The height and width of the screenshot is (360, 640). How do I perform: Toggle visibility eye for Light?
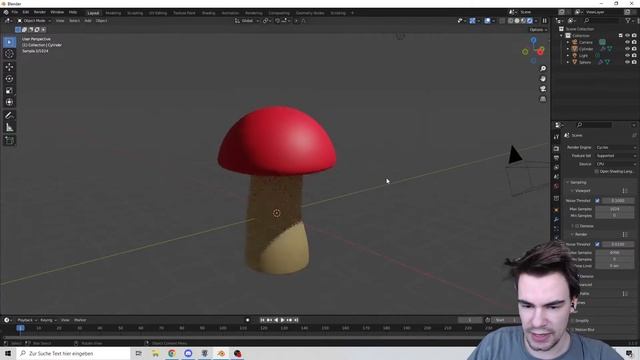pyautogui.click(x=627, y=55)
